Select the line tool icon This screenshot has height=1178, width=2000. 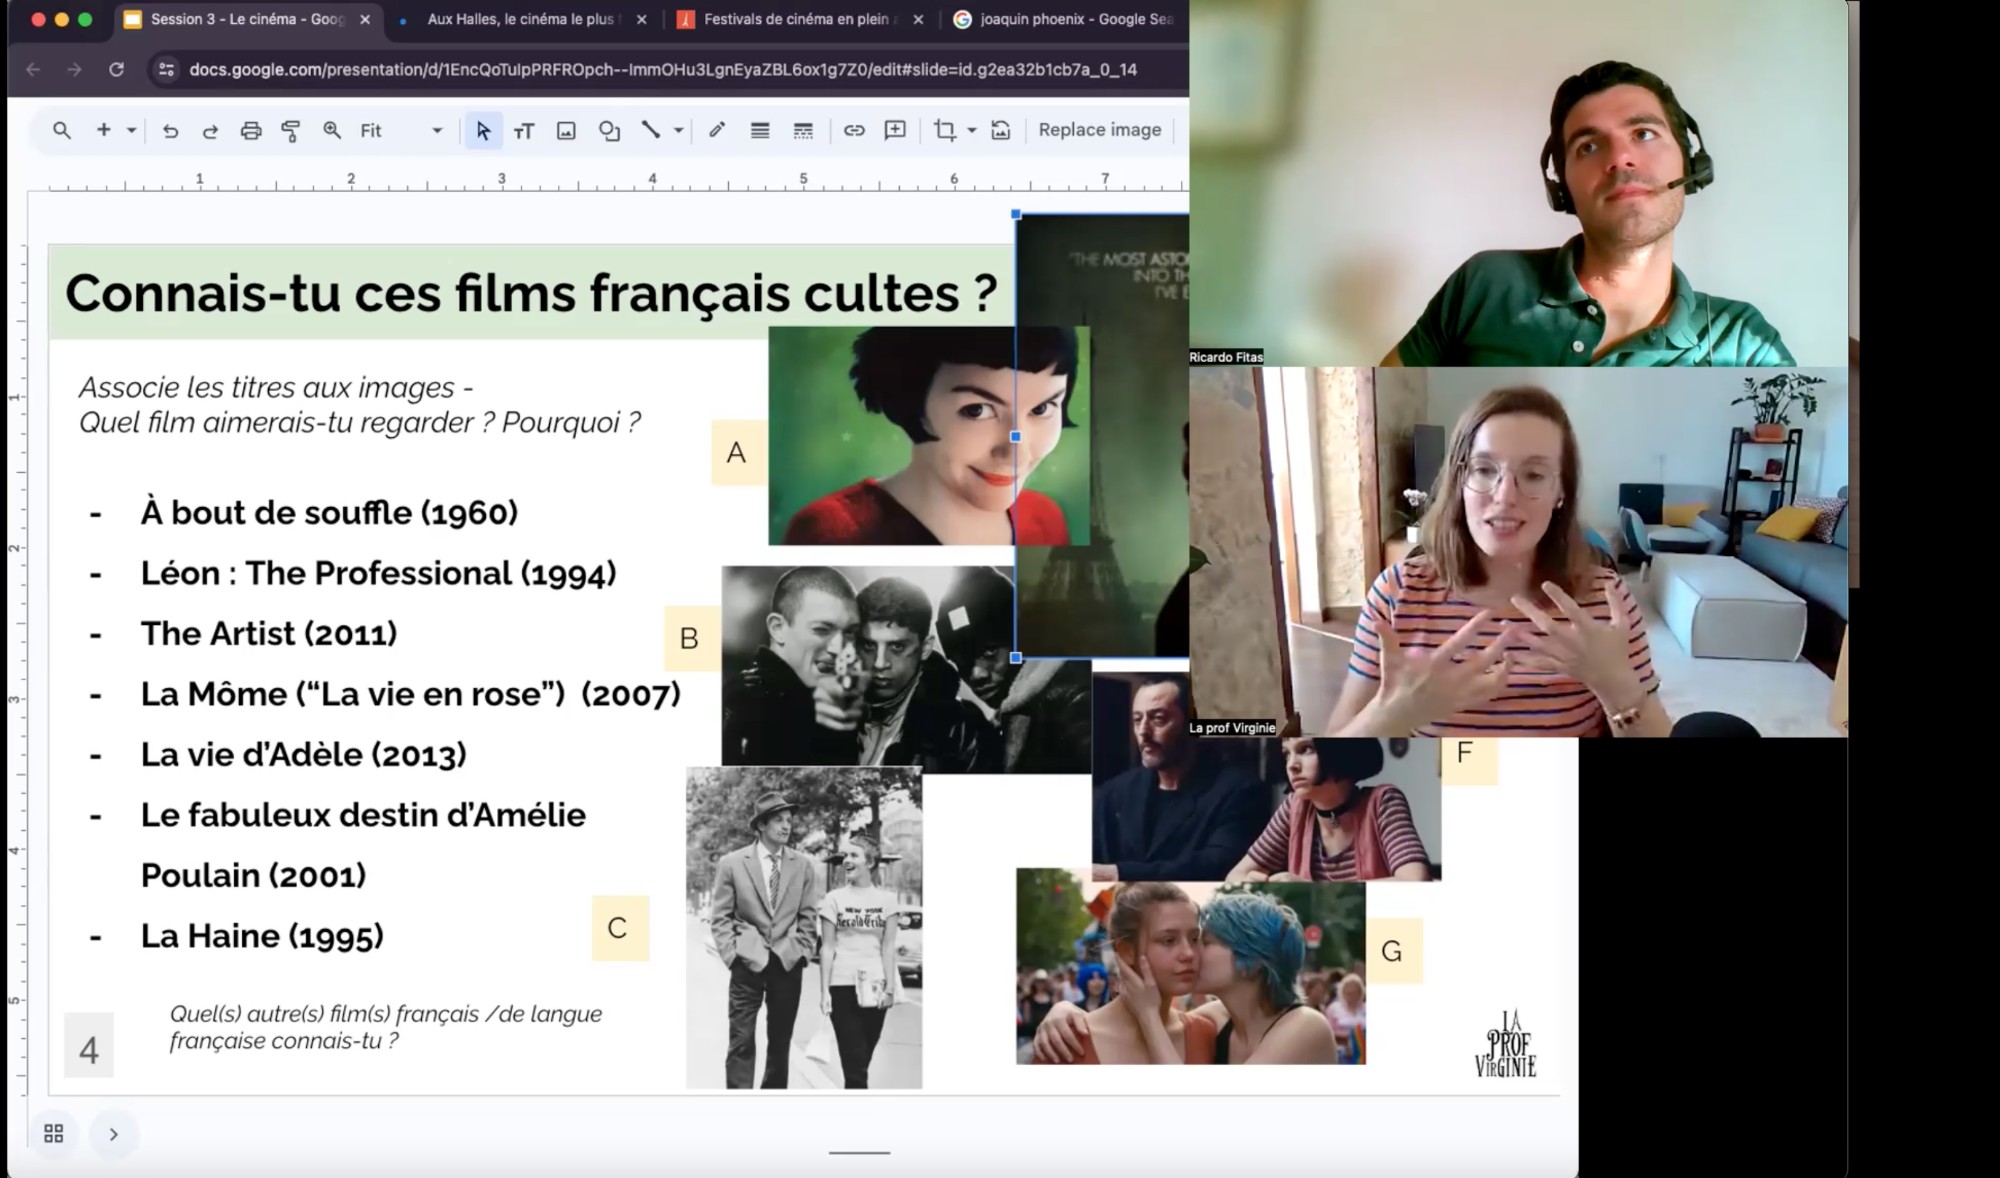(x=651, y=130)
